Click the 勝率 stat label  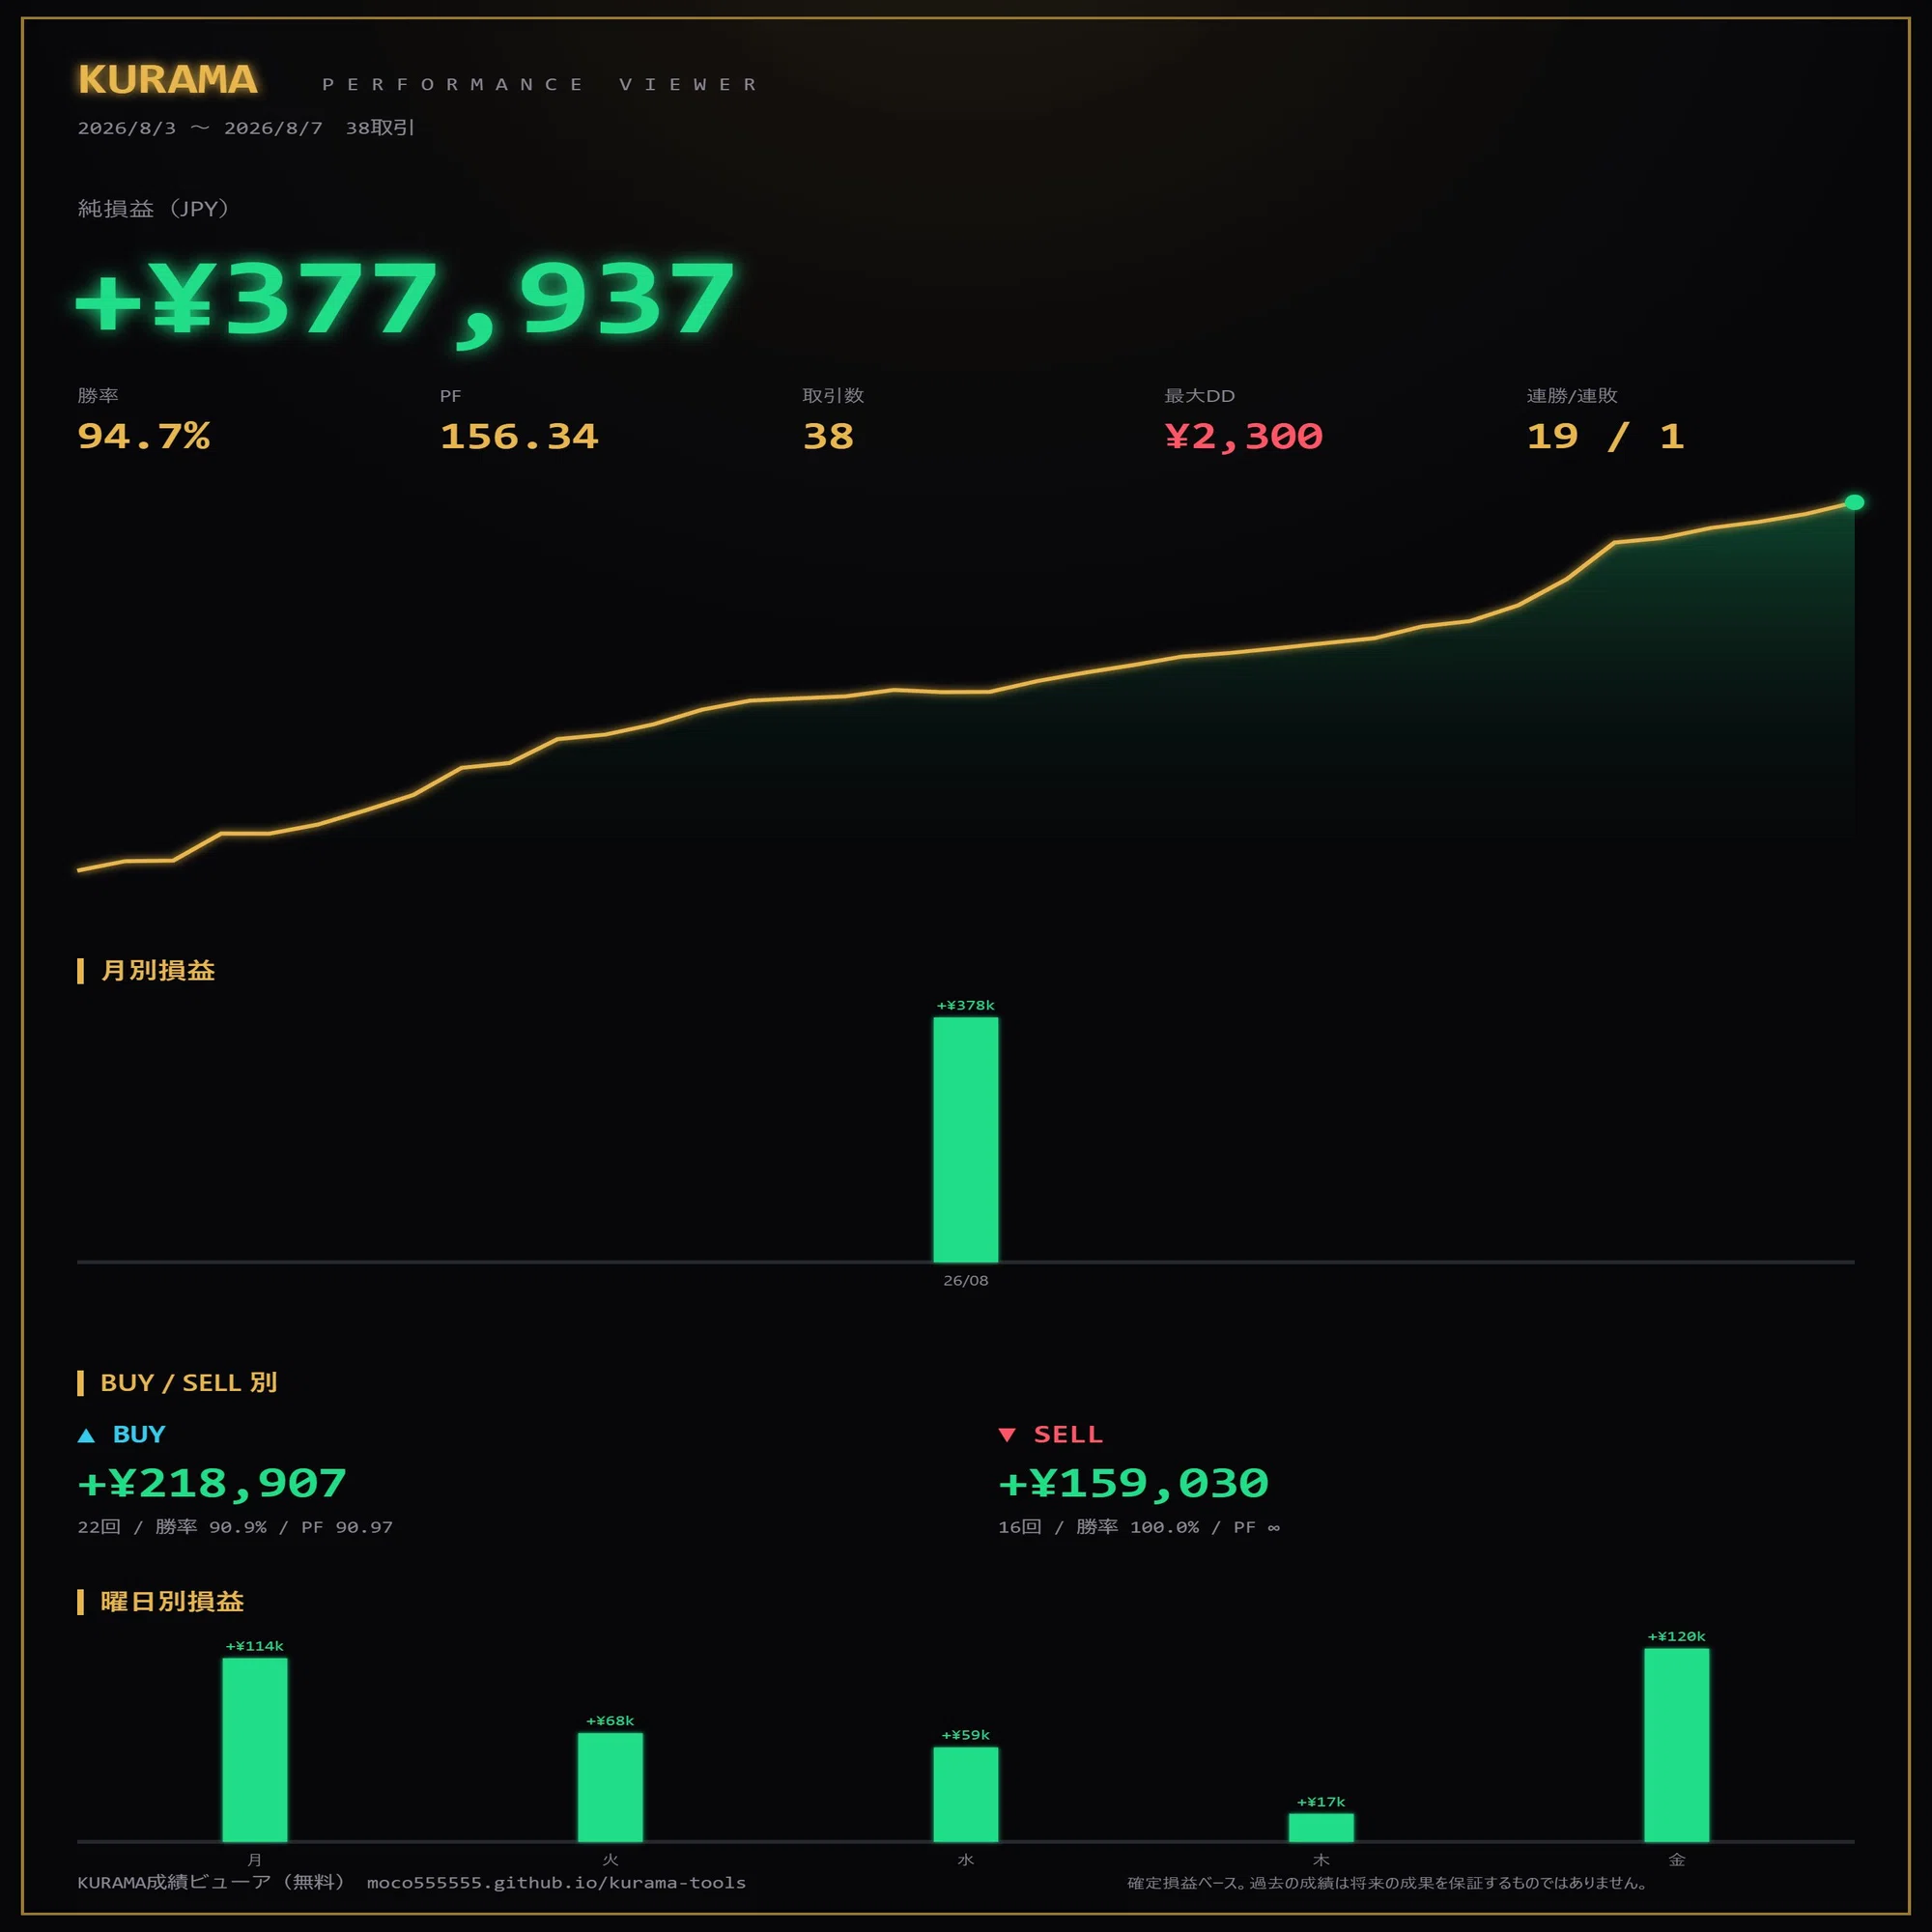click(98, 395)
